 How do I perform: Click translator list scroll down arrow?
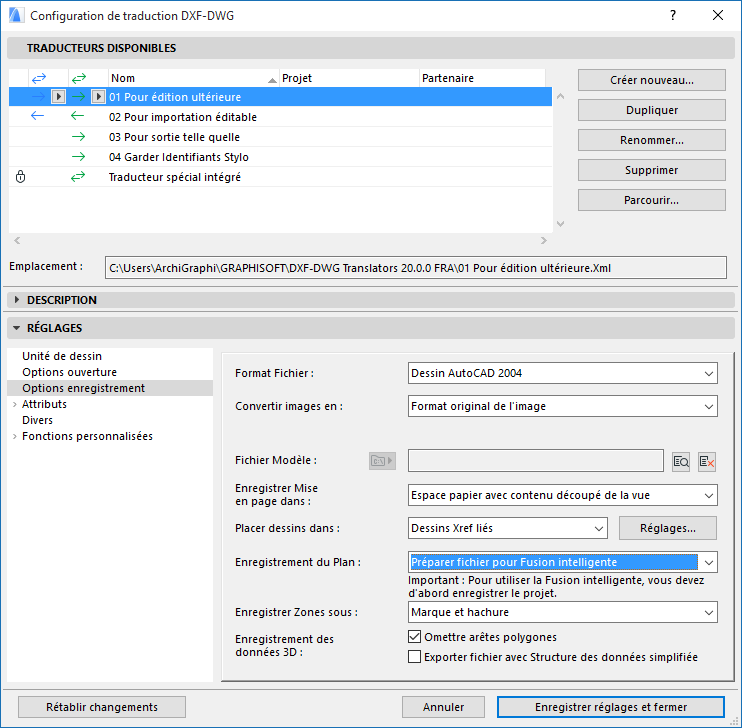pos(560,224)
